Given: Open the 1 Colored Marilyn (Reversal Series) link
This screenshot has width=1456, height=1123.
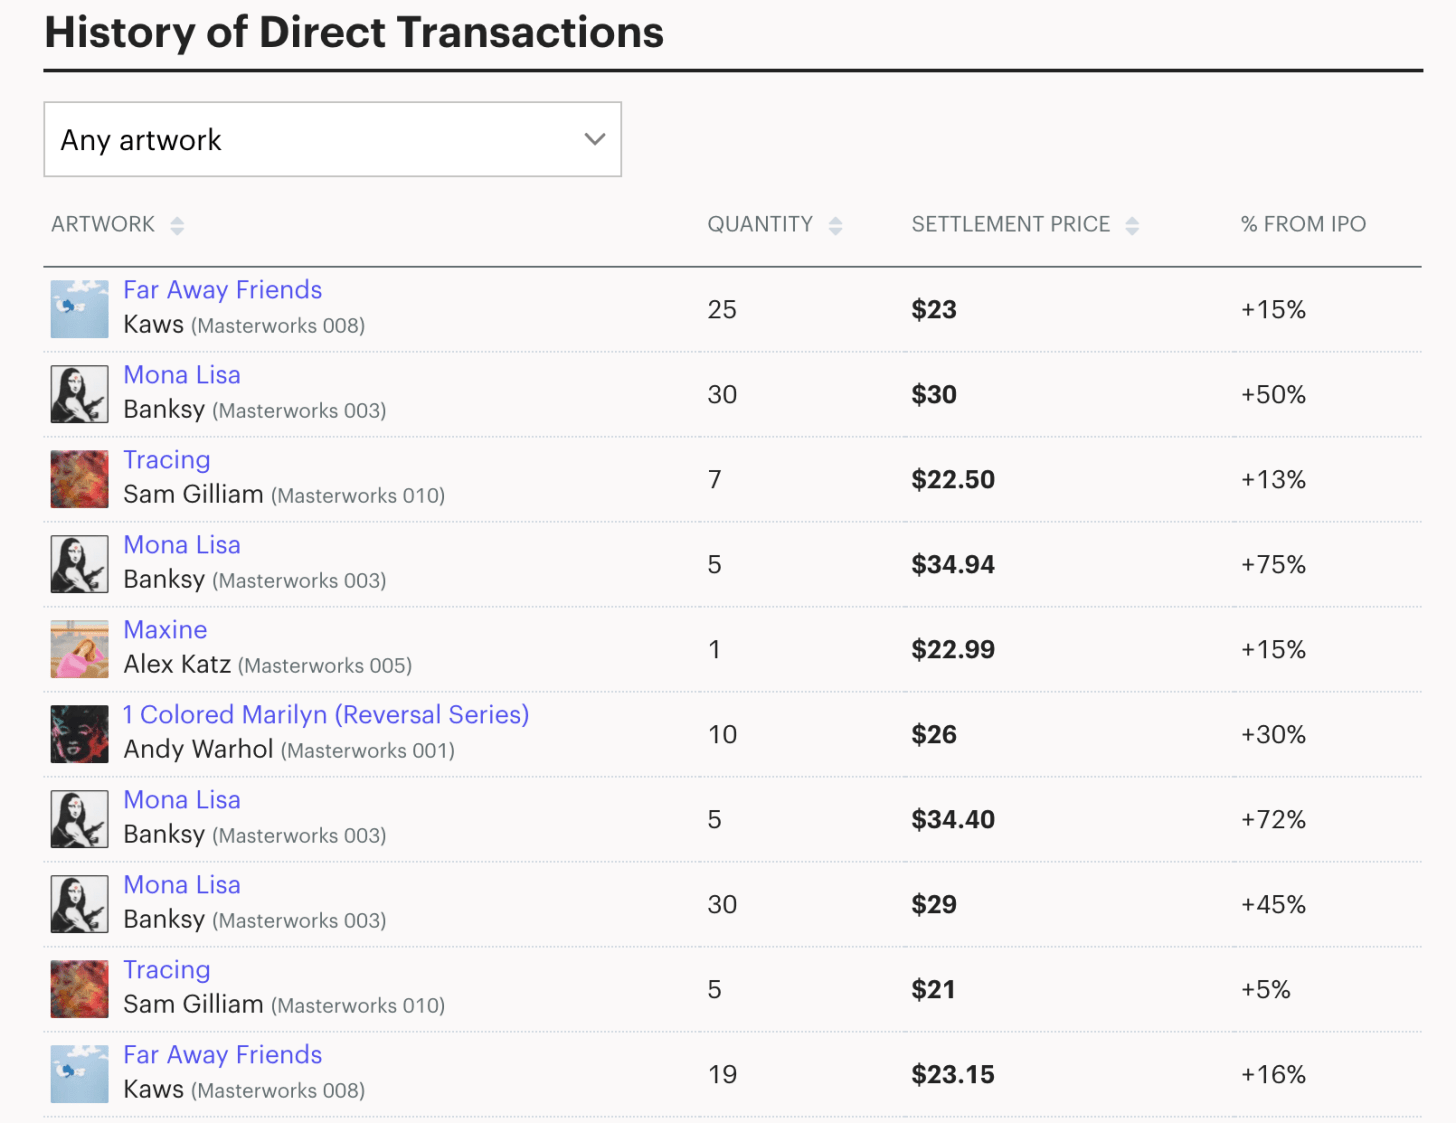Looking at the screenshot, I should [326, 715].
